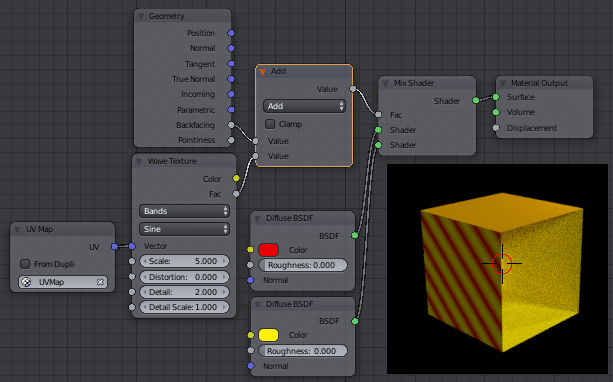Screen dimensions: 613x382
Task: Click the yellow color swatch
Action: [269, 335]
